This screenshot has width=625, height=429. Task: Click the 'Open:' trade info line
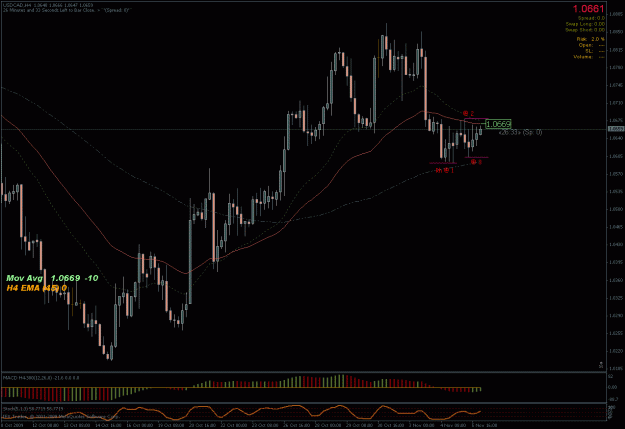592,45
